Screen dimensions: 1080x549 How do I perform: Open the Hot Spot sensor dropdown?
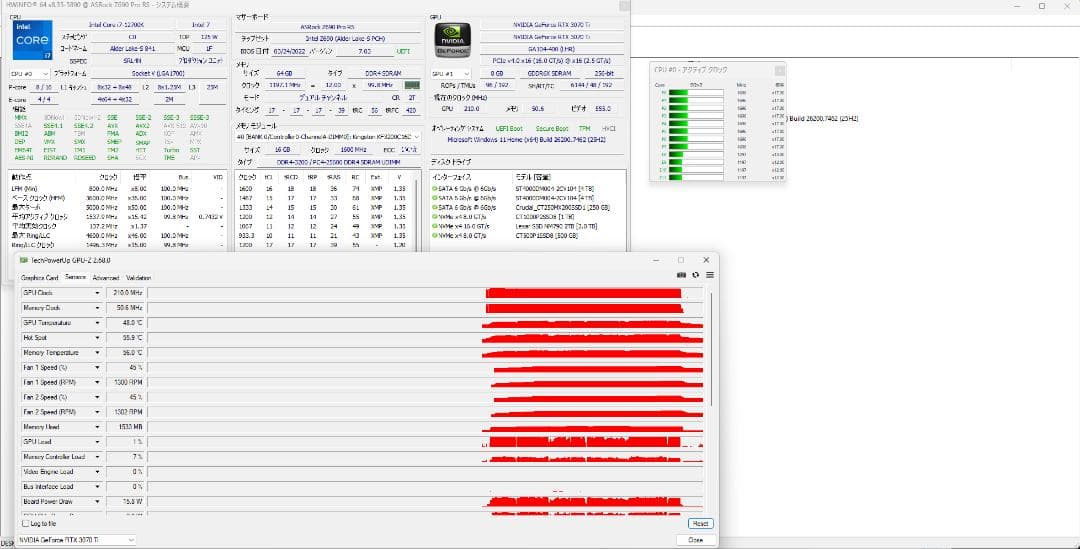tap(97, 338)
